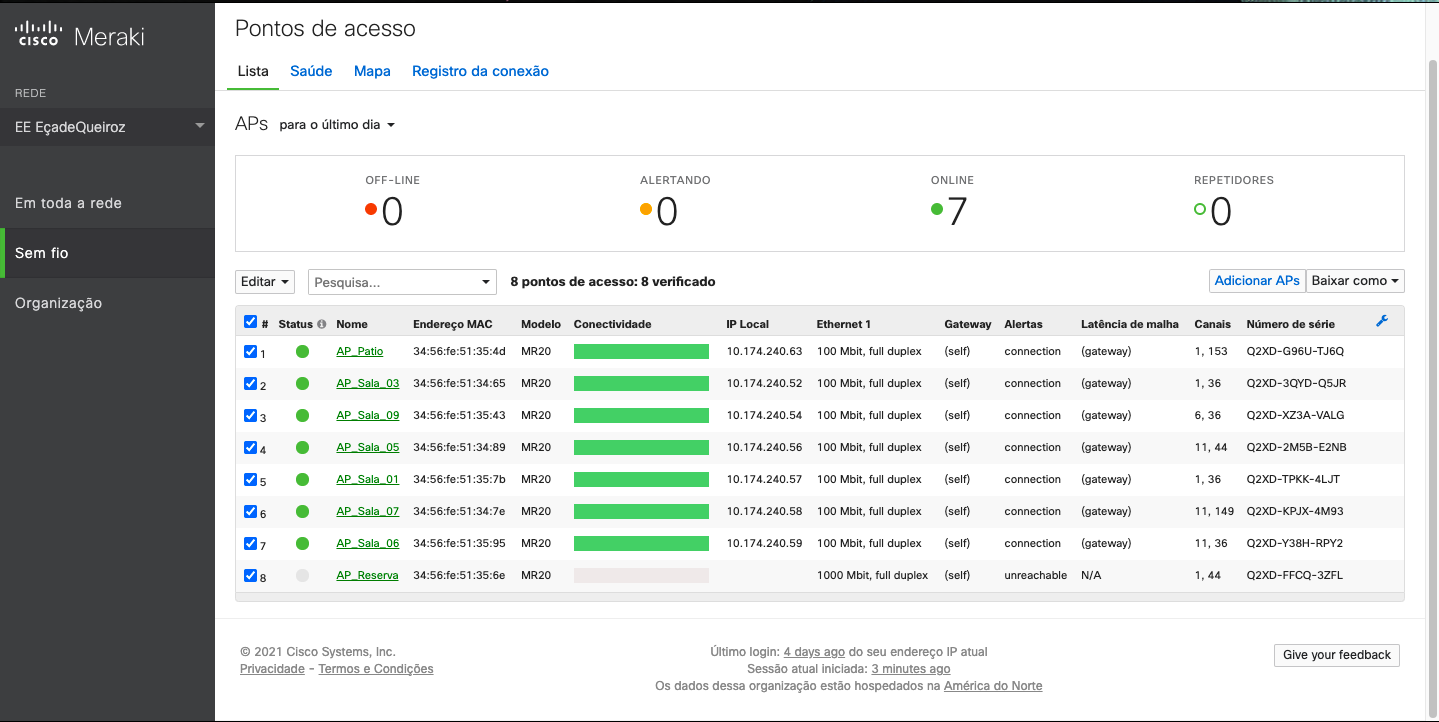Click the orange Alertando status indicator

(646, 209)
